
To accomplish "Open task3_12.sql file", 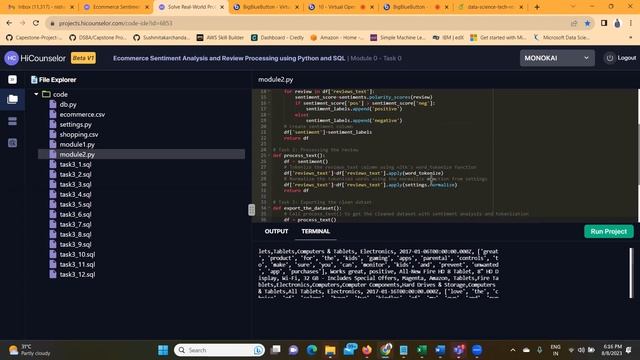I will 77,274.
